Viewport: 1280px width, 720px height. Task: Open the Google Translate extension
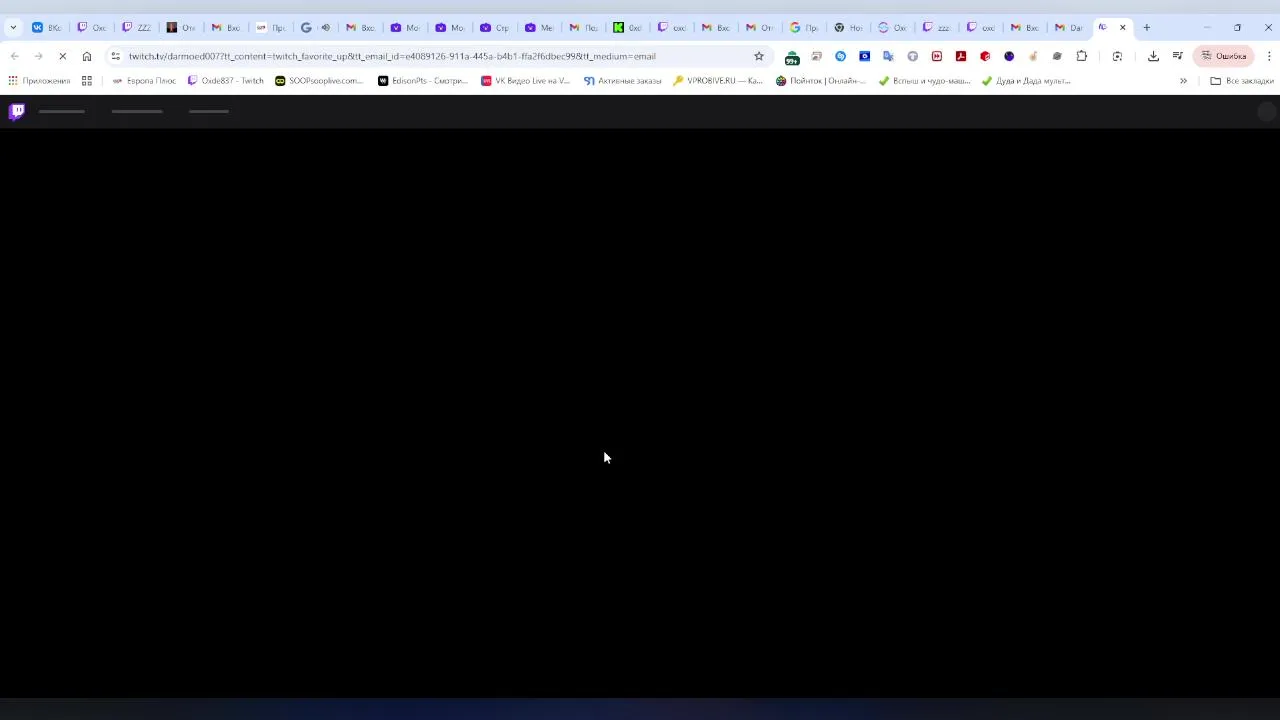888,56
